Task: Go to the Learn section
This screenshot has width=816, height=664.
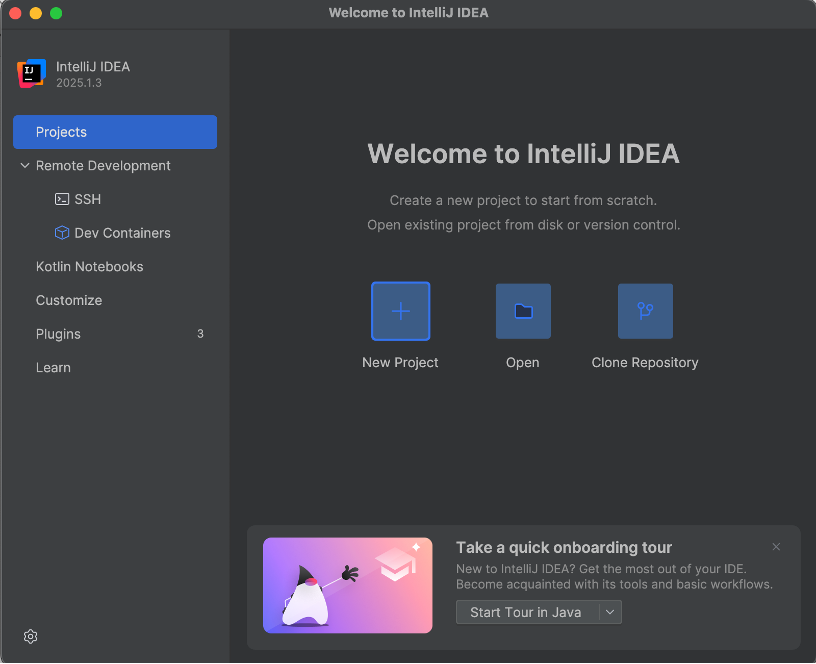Action: [x=53, y=368]
